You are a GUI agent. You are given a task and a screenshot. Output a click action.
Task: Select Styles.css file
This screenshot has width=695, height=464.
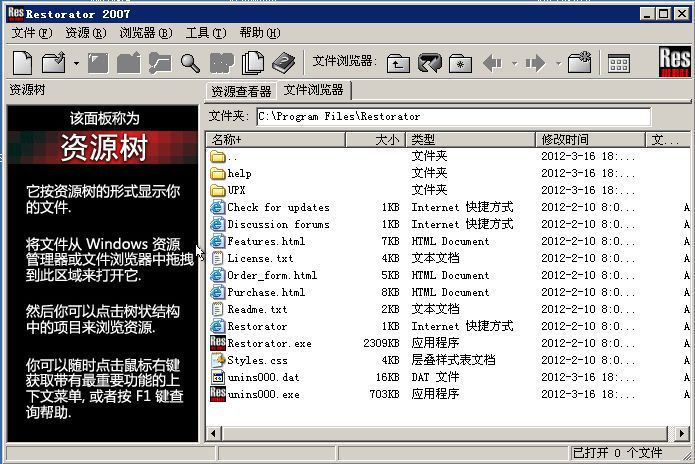tap(249, 360)
